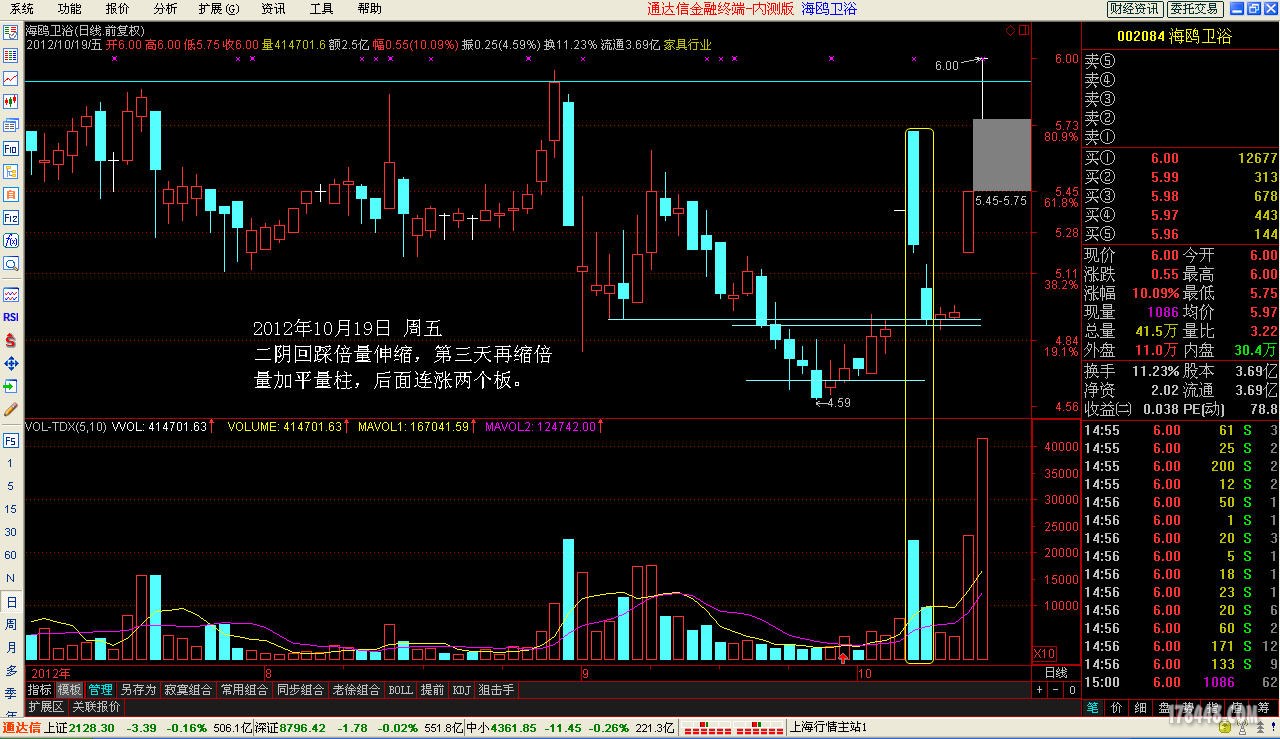Open the 扩展 menu
The image size is (1280, 739).
coord(218,9)
